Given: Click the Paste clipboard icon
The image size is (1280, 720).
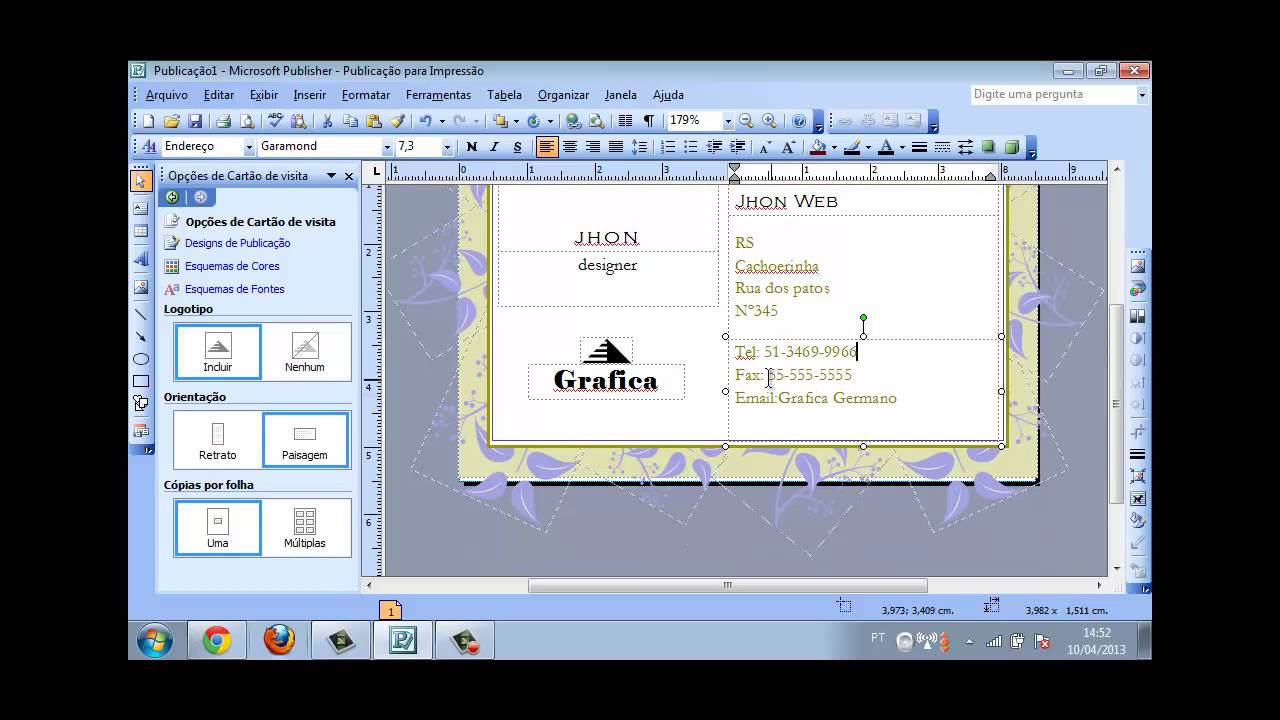Looking at the screenshot, I should 374,121.
